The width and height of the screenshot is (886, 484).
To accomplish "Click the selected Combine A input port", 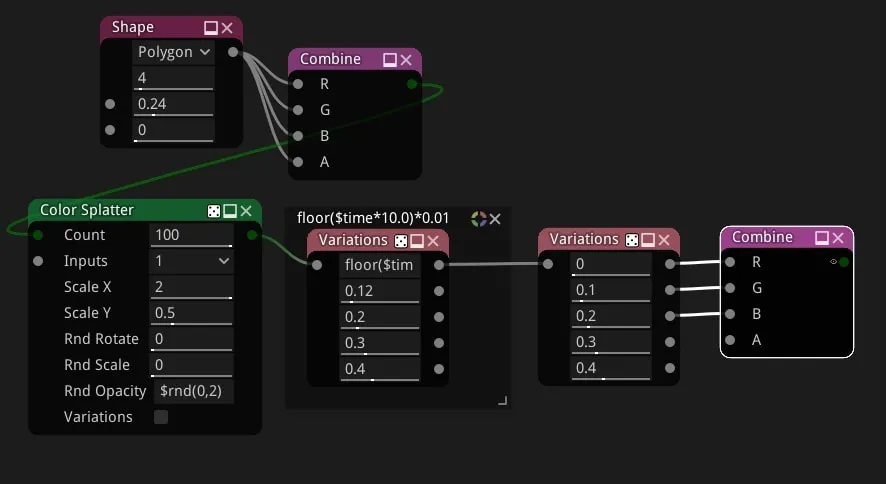I will pyautogui.click(x=730, y=340).
